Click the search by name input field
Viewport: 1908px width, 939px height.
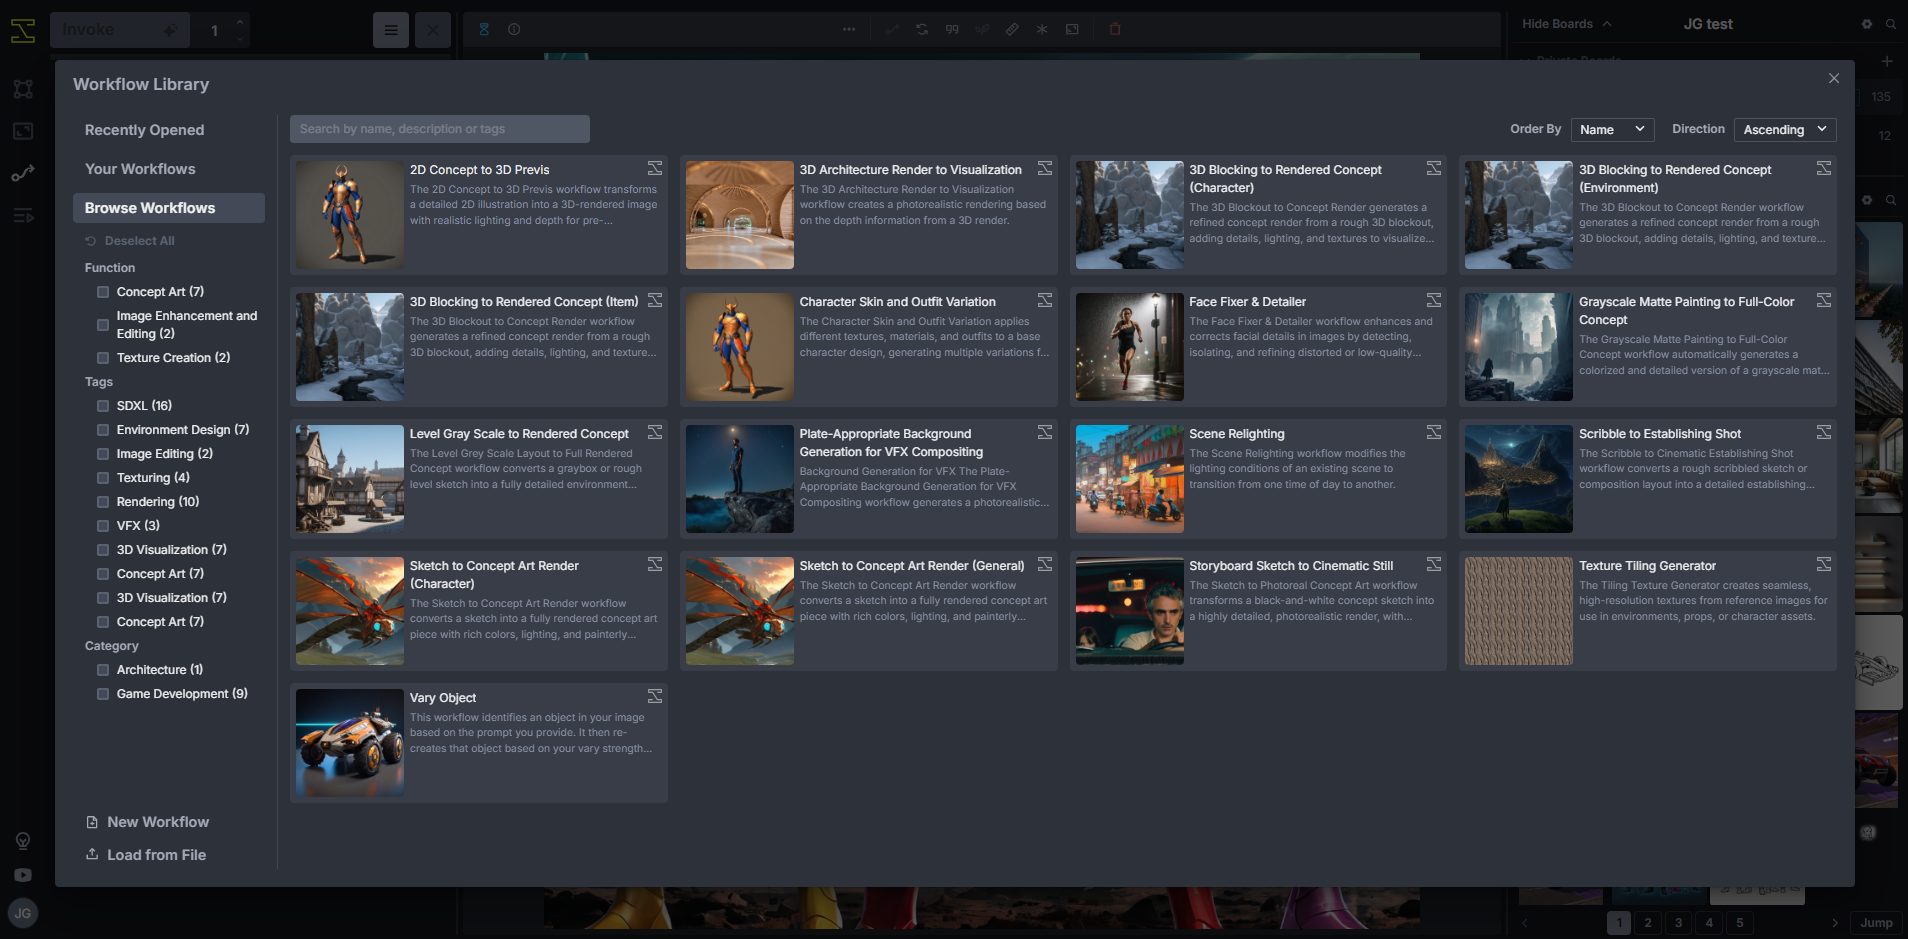(440, 129)
